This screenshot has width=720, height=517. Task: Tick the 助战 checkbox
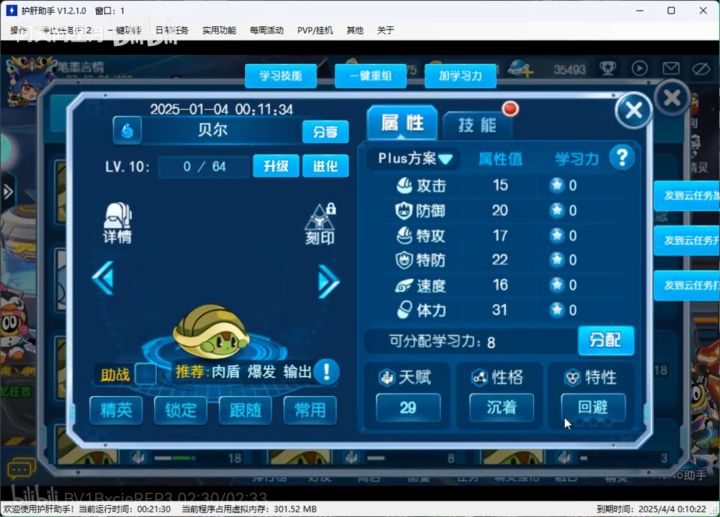tap(146, 374)
